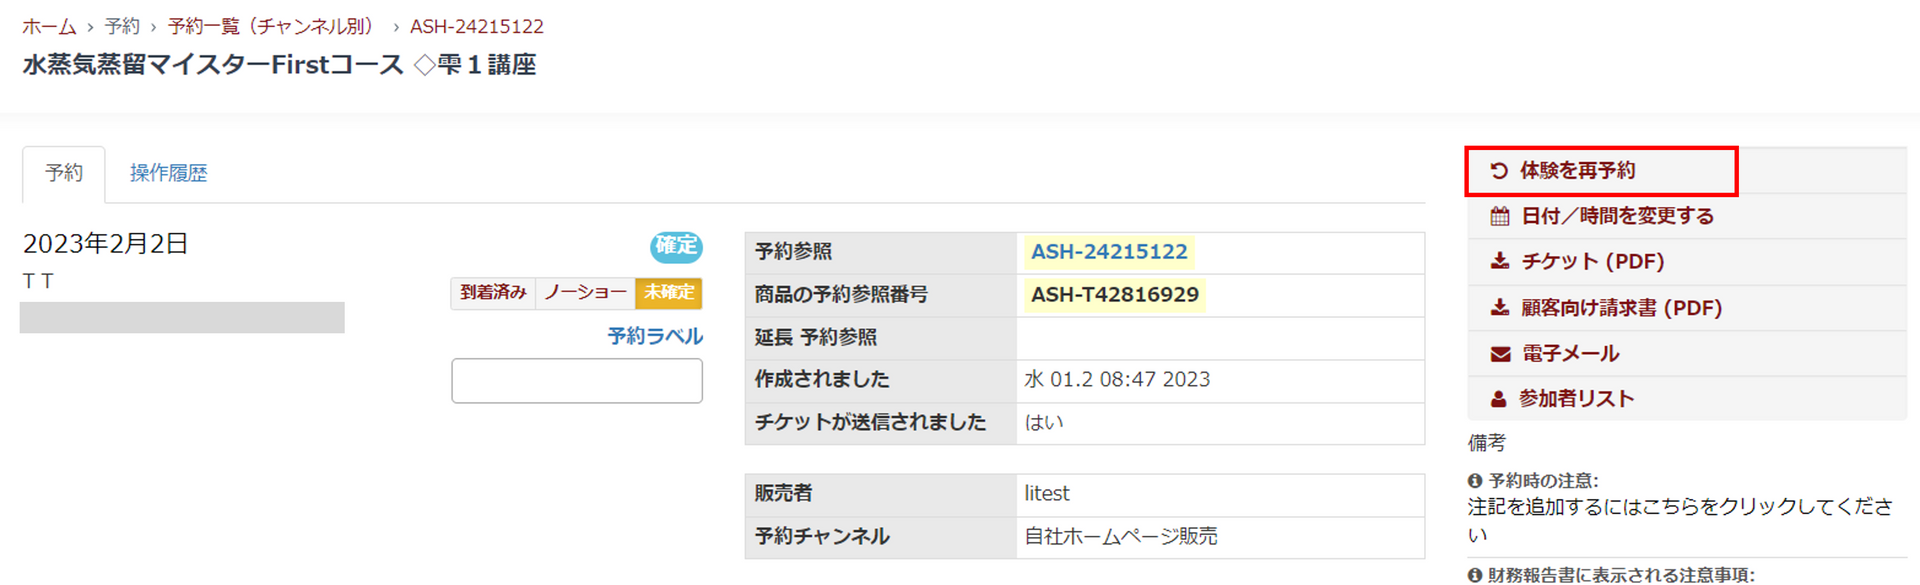1920x585 pixels.
Task: Click the rebook experience circular arrow icon
Action: 1498,171
